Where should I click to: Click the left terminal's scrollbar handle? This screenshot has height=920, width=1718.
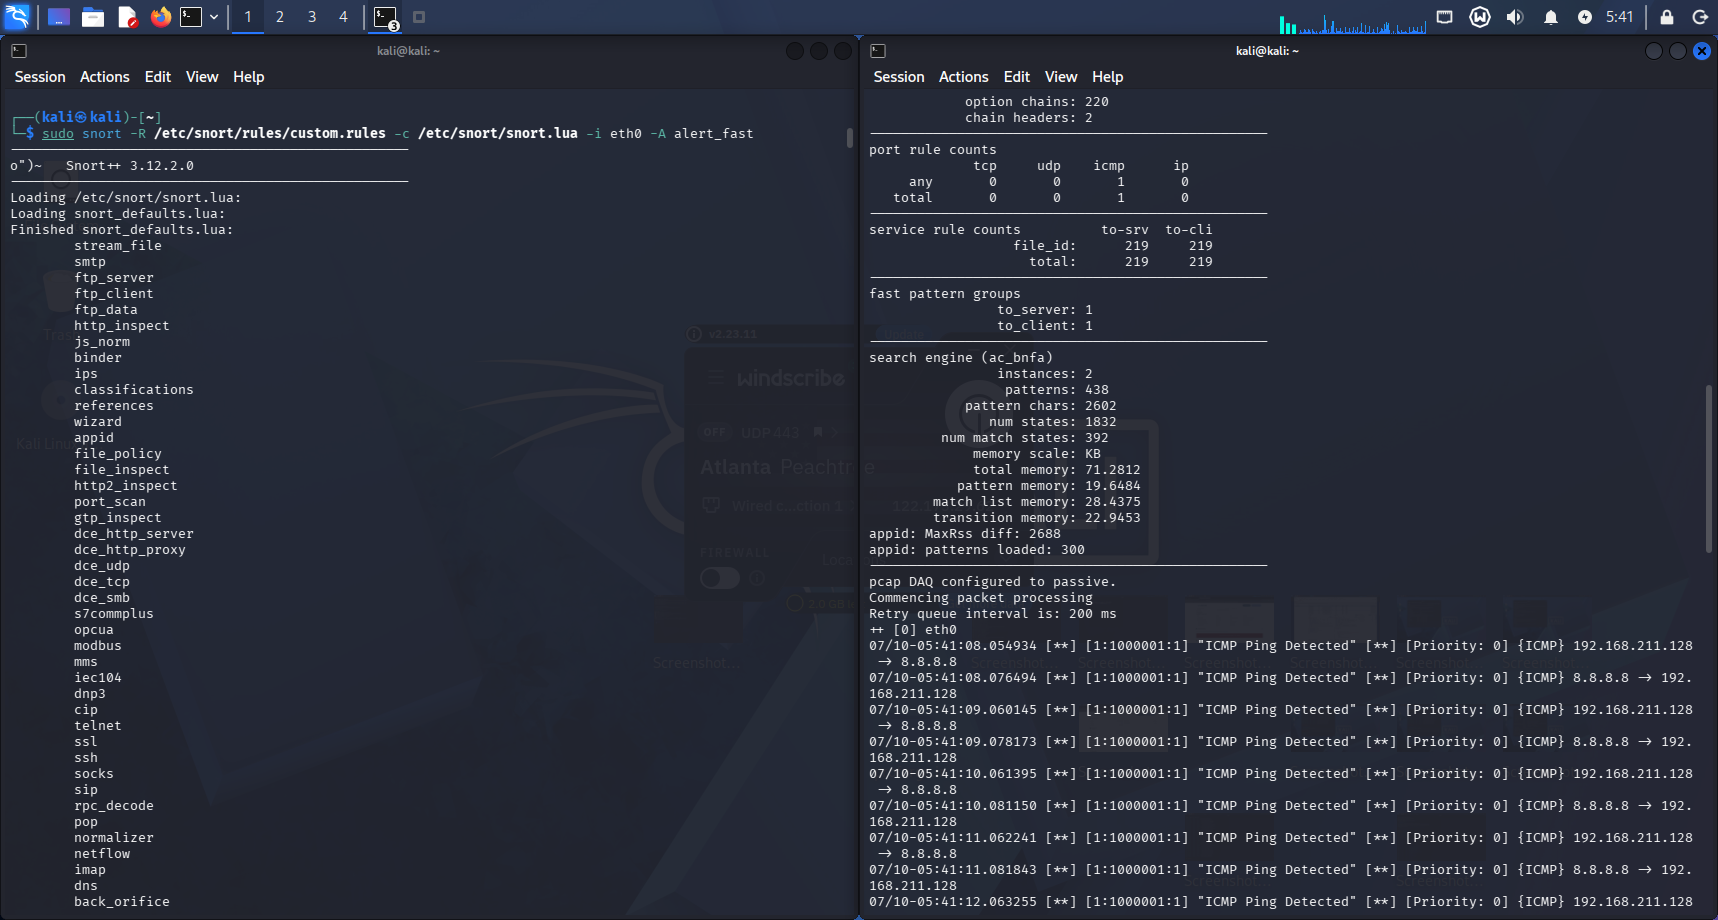[x=850, y=137]
